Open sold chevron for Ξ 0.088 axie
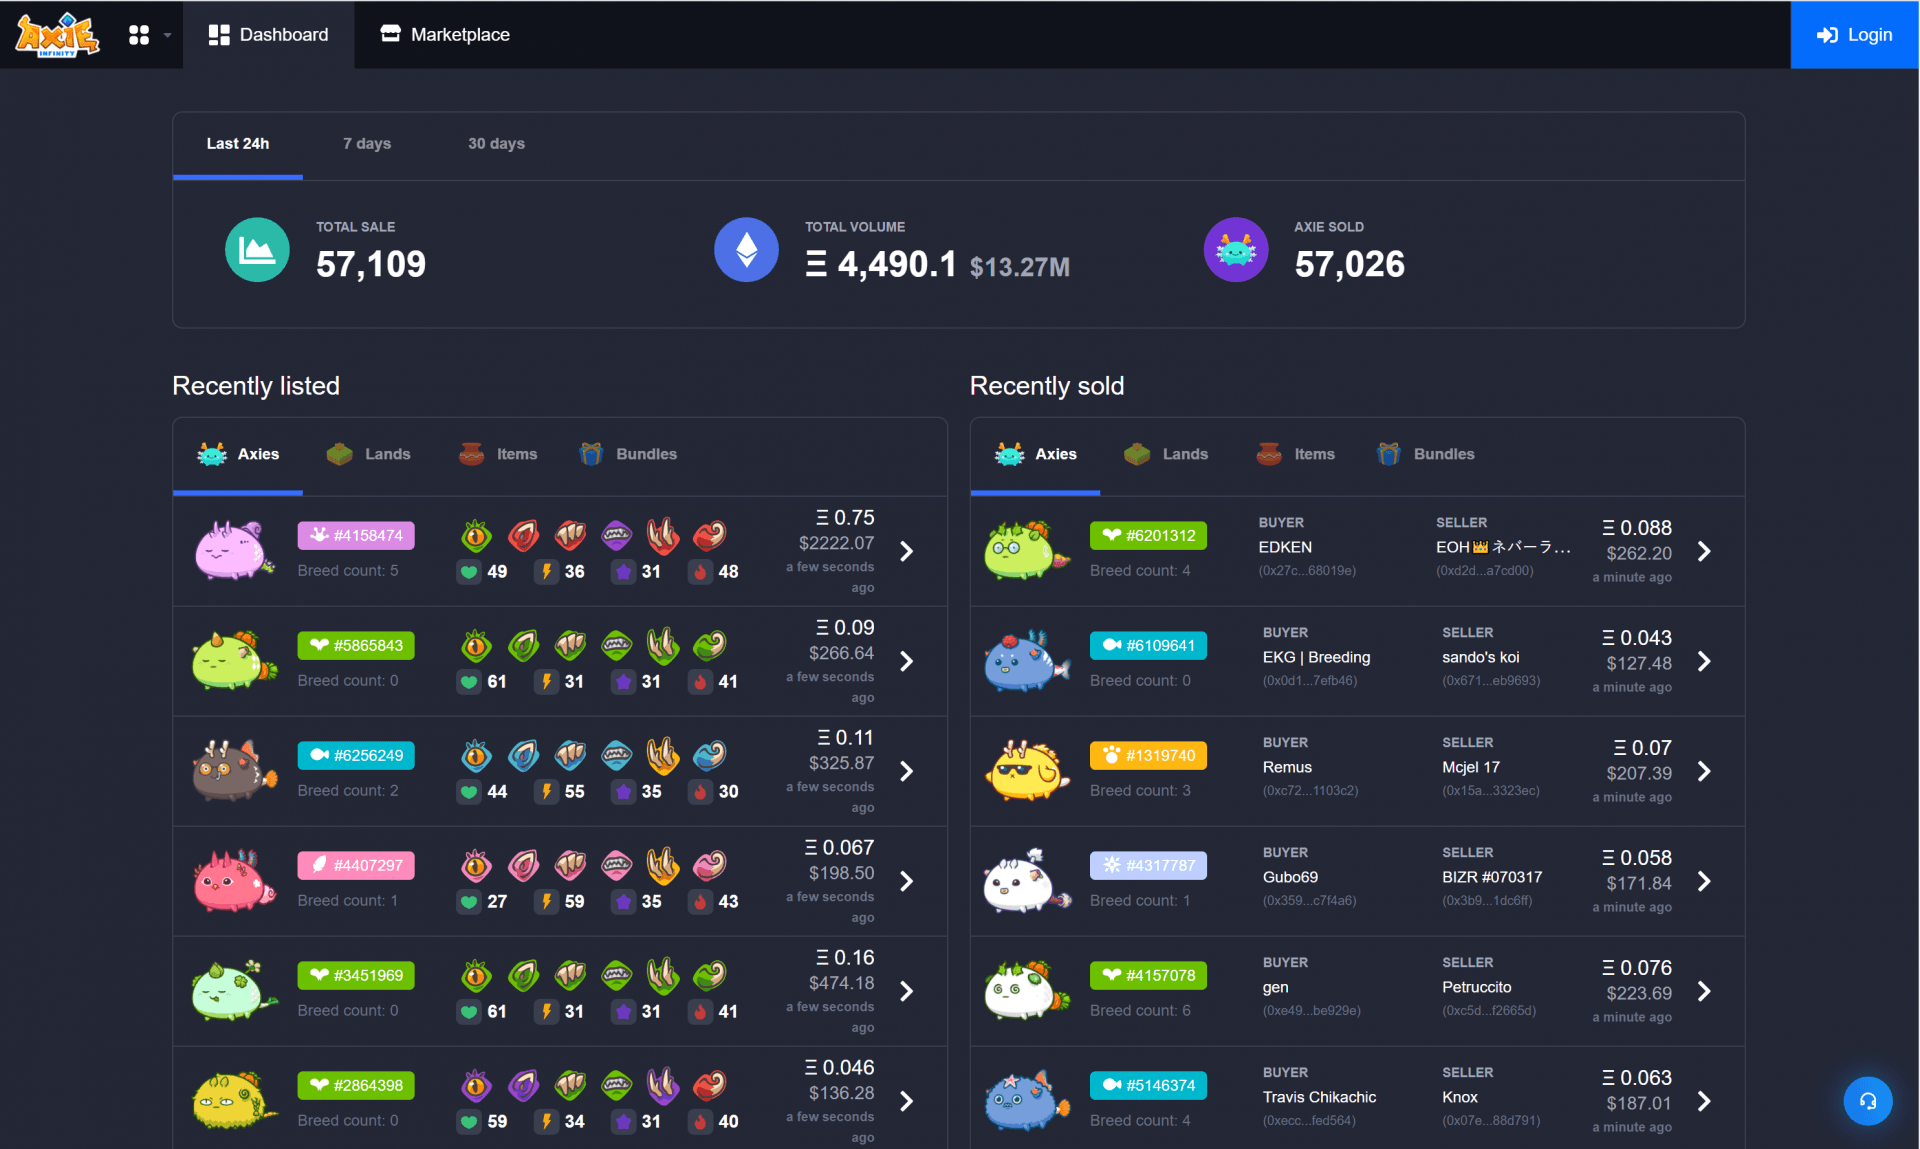 pyautogui.click(x=1704, y=552)
